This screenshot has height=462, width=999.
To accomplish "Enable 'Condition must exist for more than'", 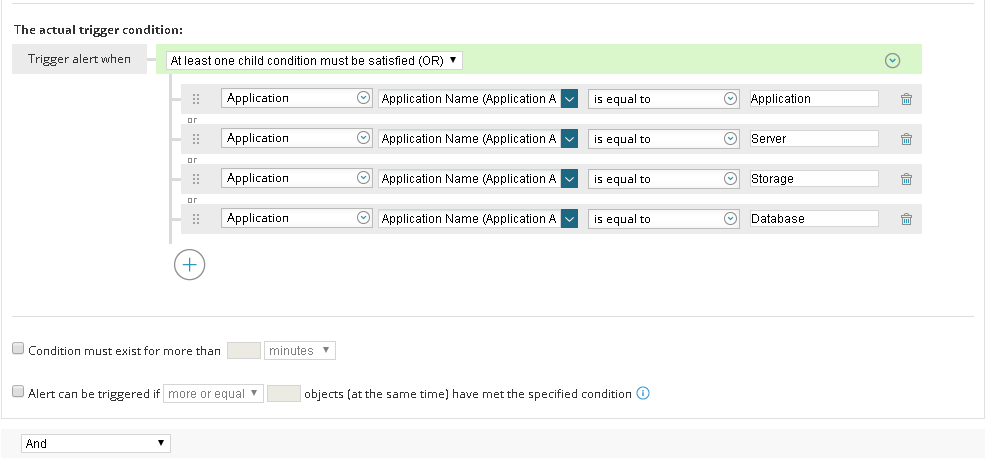I will pyautogui.click(x=18, y=349).
